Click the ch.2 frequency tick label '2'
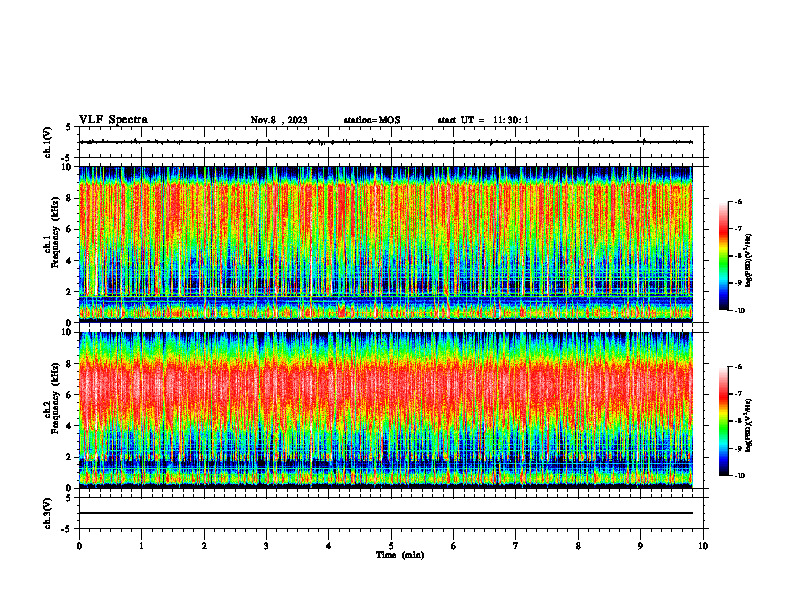Screen dimensions: 792x612 (x=69, y=457)
